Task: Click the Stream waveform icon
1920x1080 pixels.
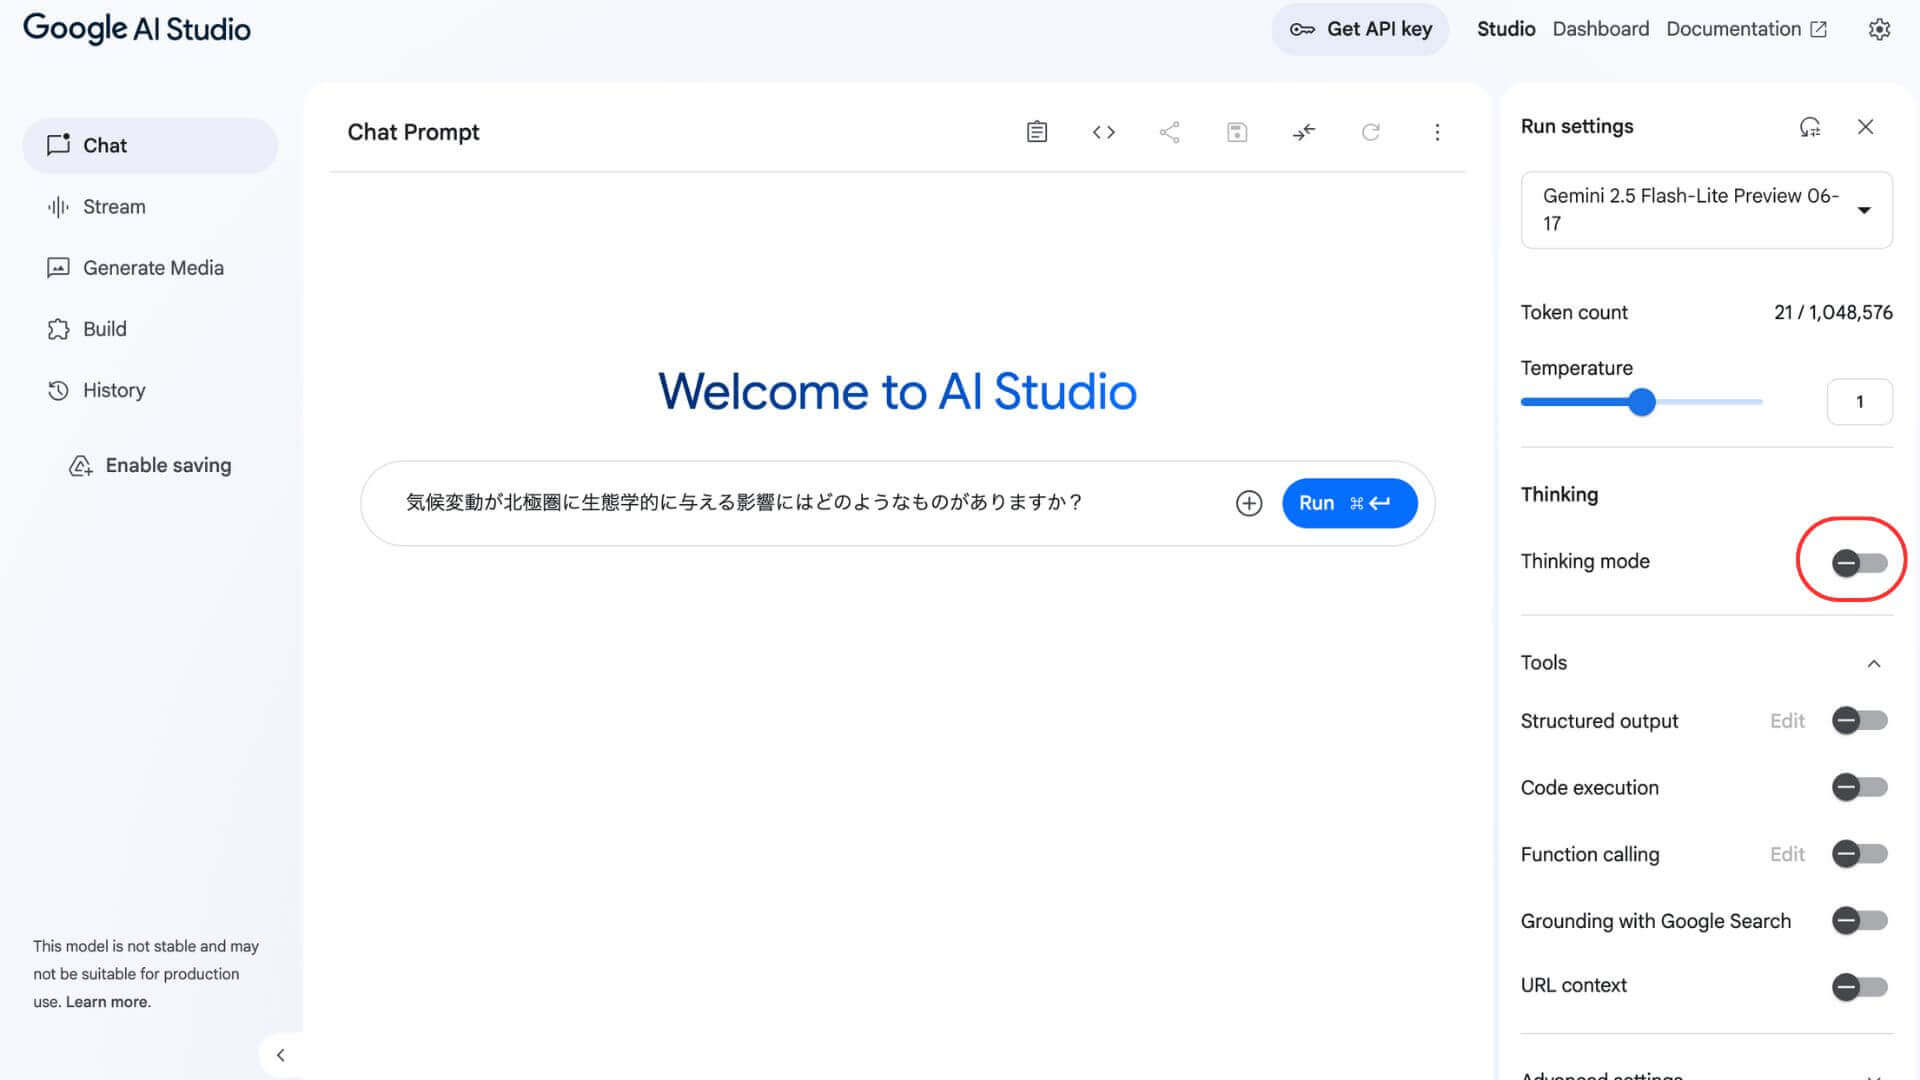Action: click(x=58, y=207)
